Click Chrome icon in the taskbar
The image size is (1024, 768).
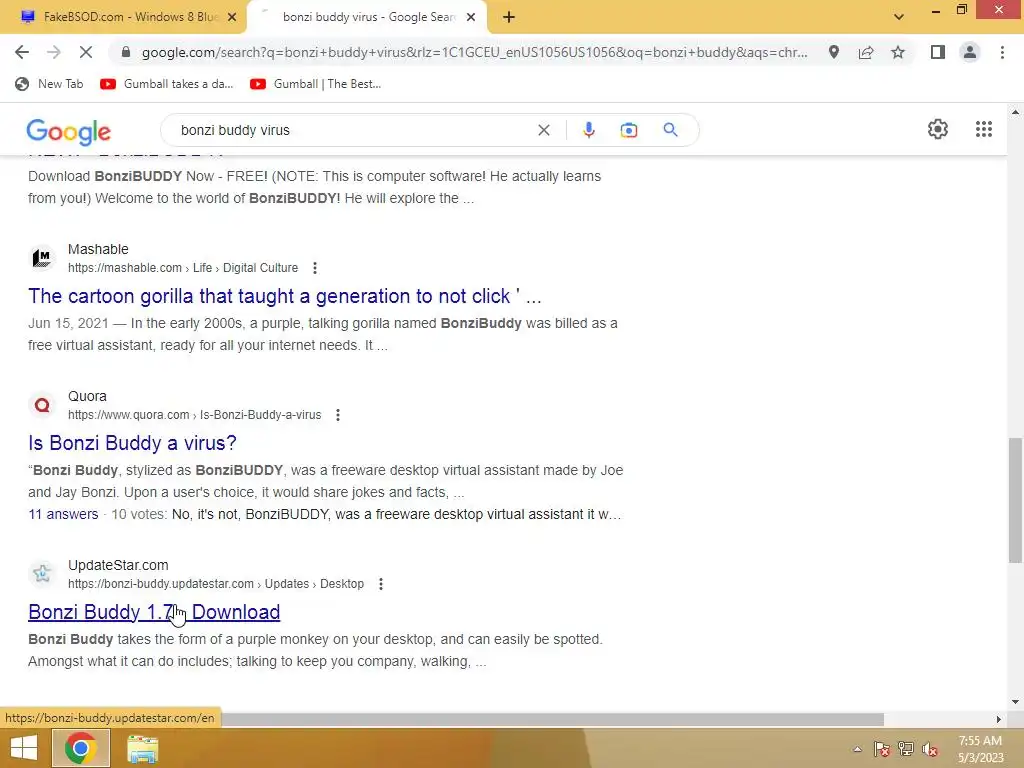coord(80,748)
